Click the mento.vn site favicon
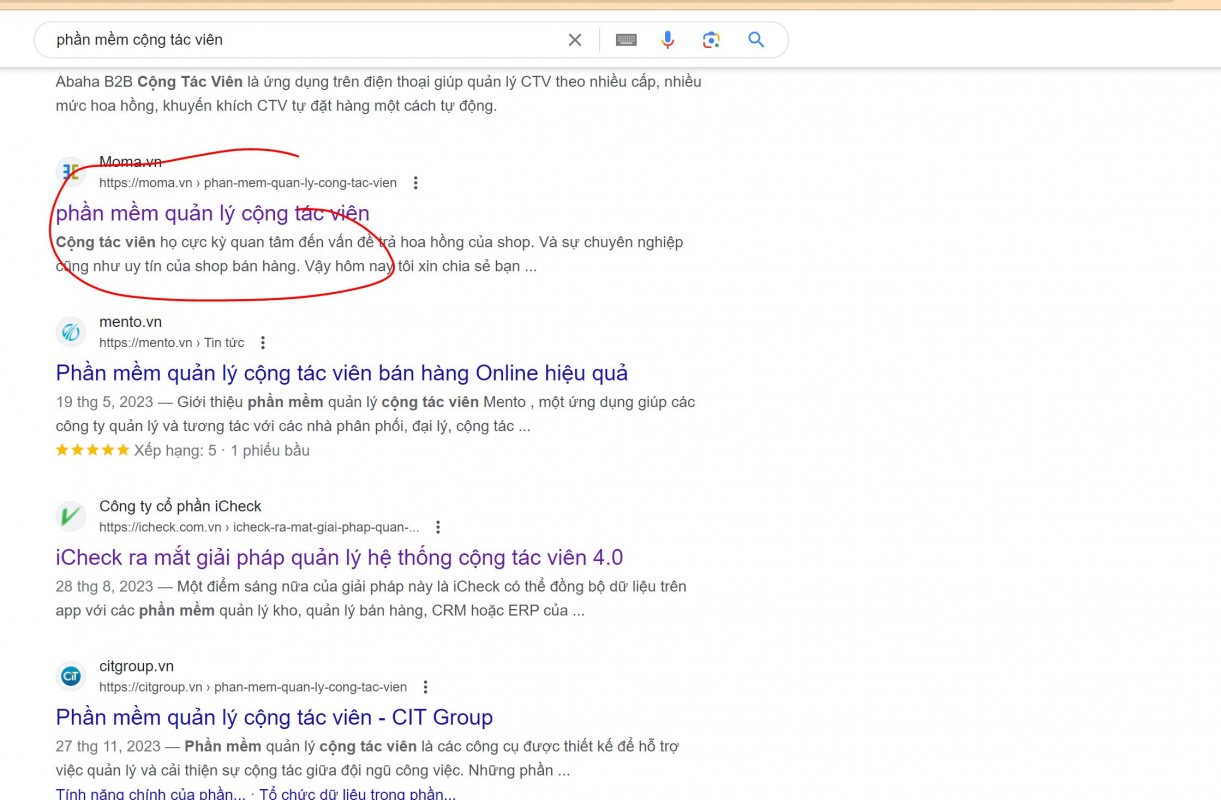 (70, 332)
